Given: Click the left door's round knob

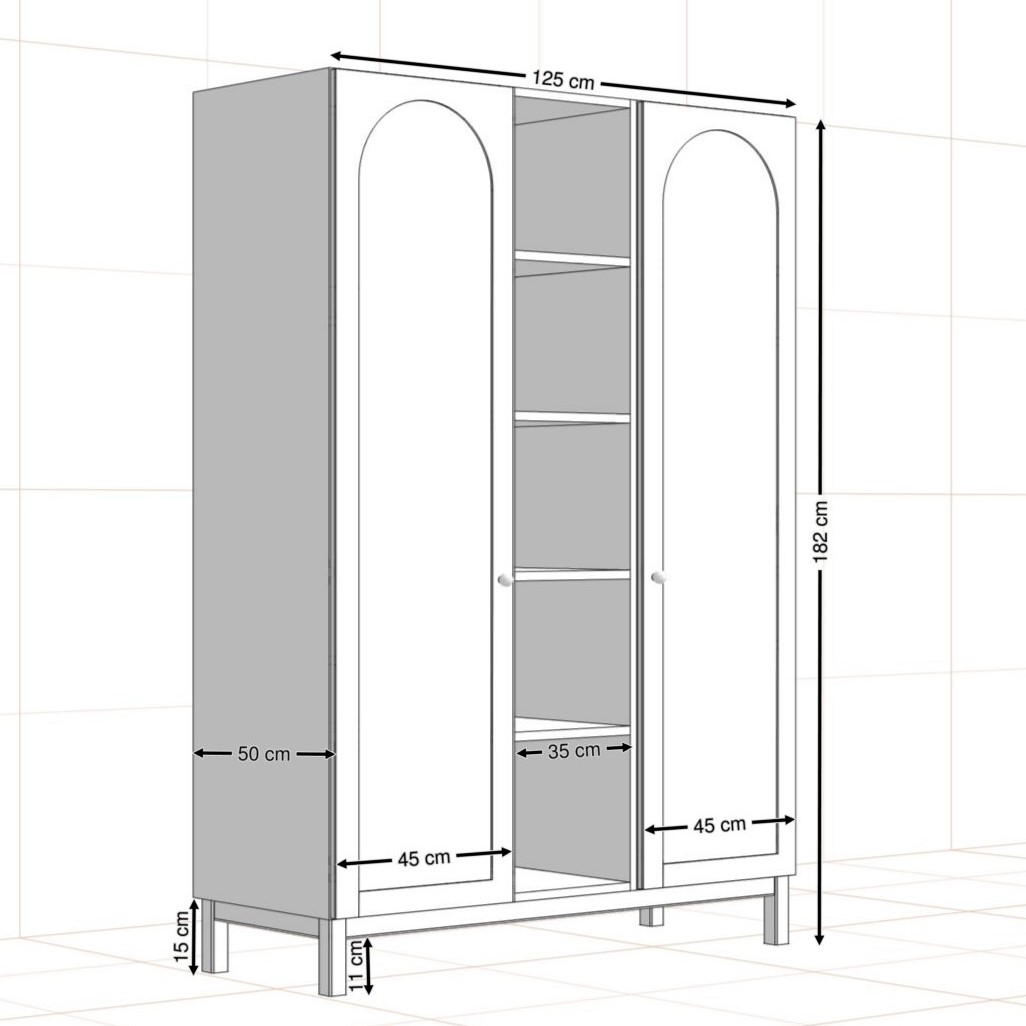Looking at the screenshot, I should click(504, 579).
